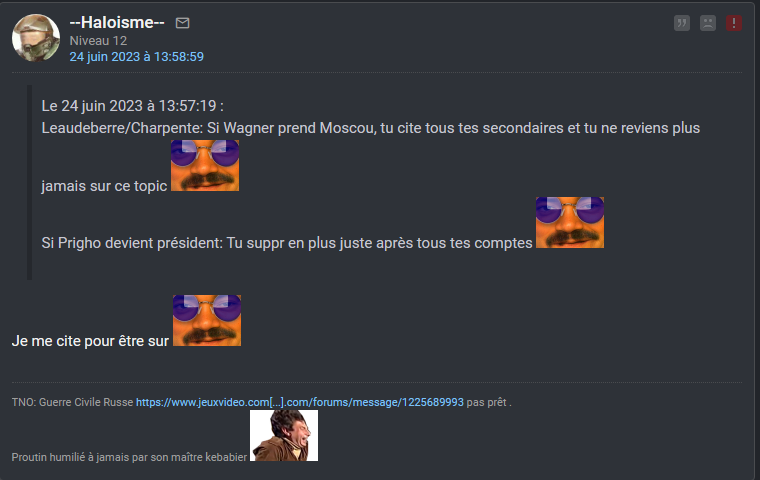
Task: Click the envelope private message icon
Action: coord(182,23)
